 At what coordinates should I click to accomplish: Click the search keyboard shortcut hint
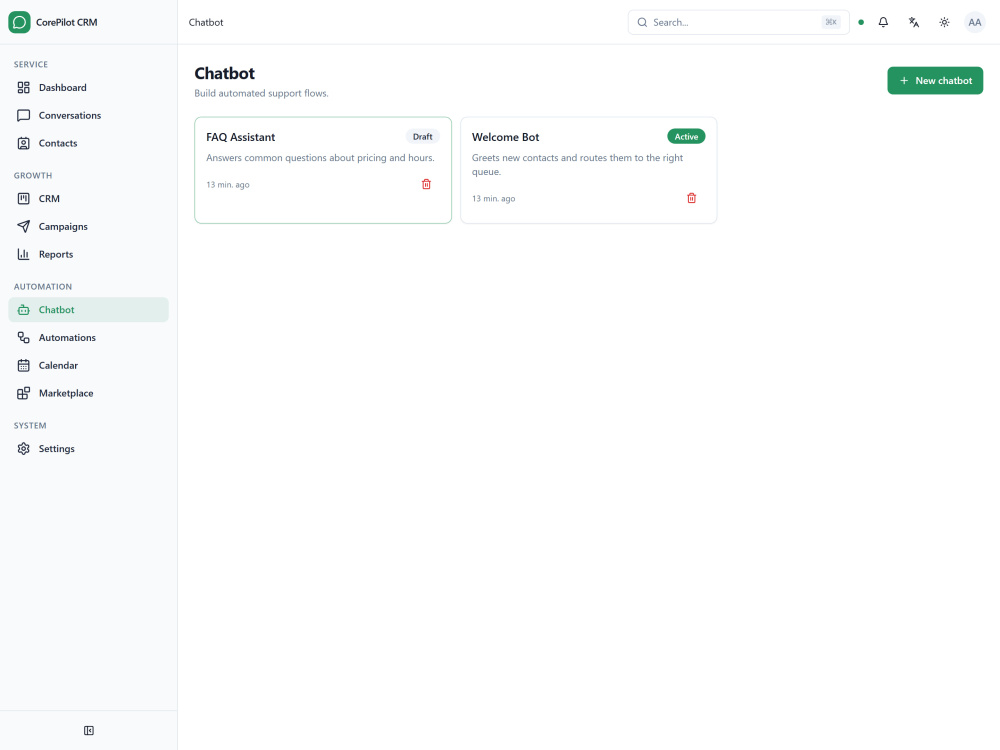click(x=831, y=22)
